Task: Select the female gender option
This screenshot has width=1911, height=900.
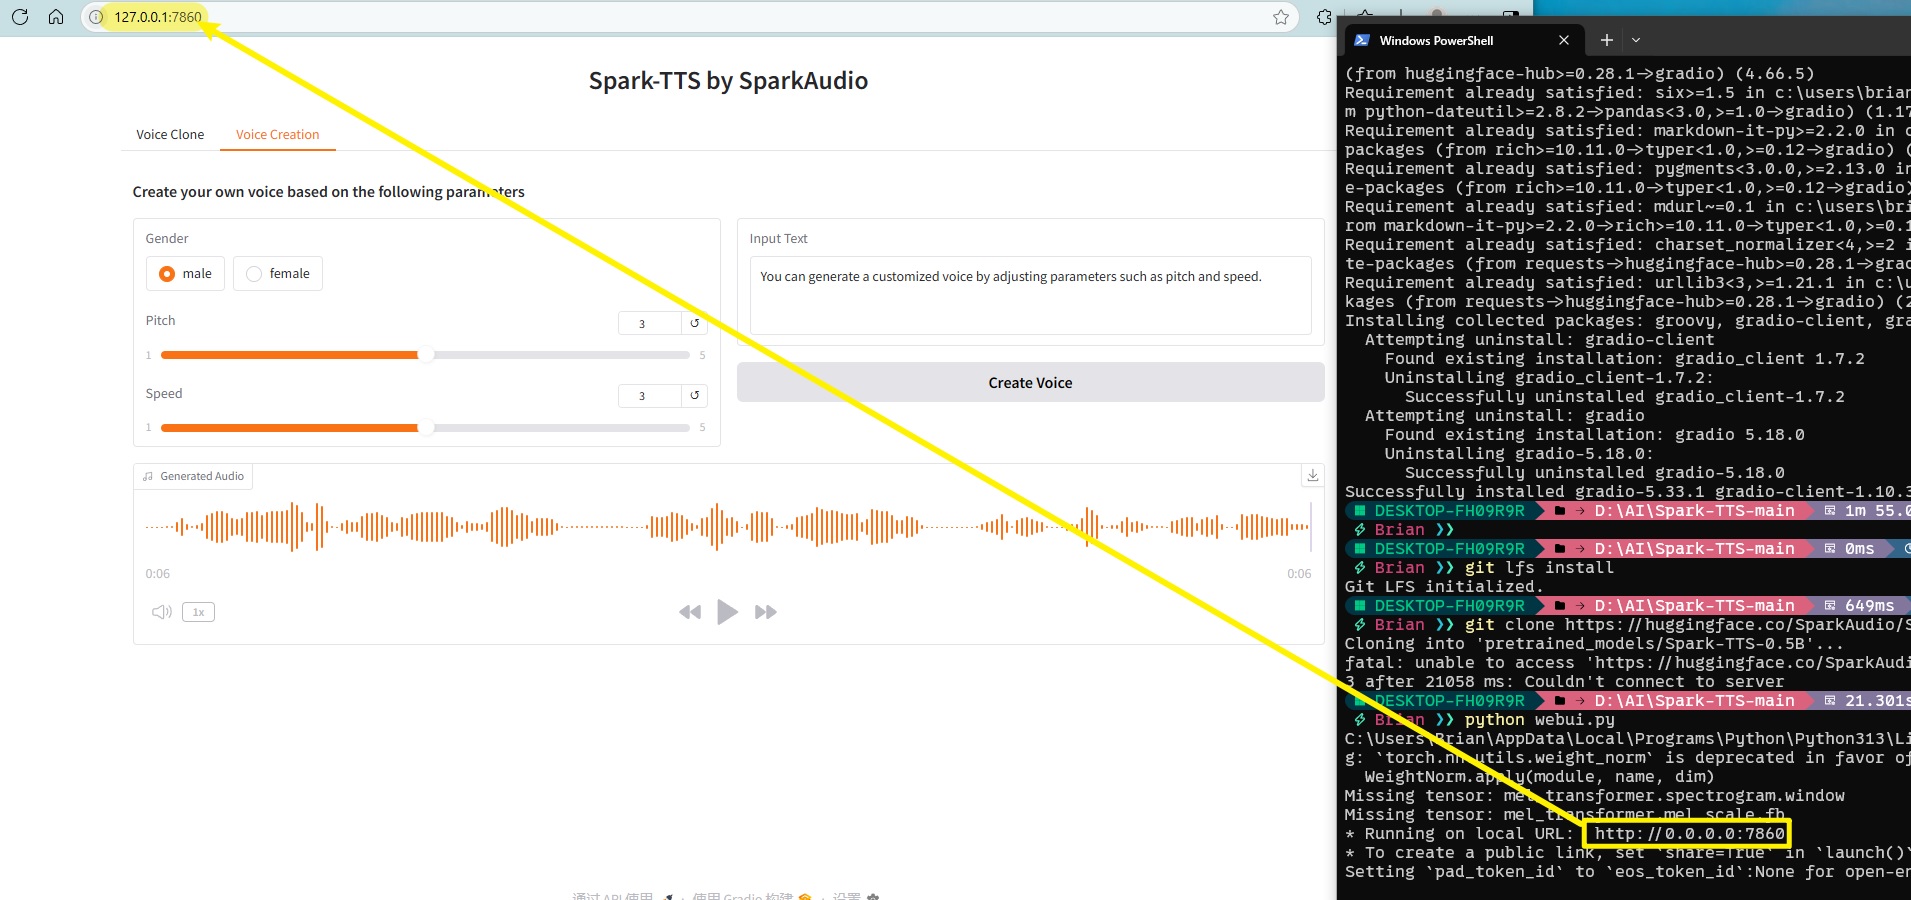Action: tap(278, 274)
